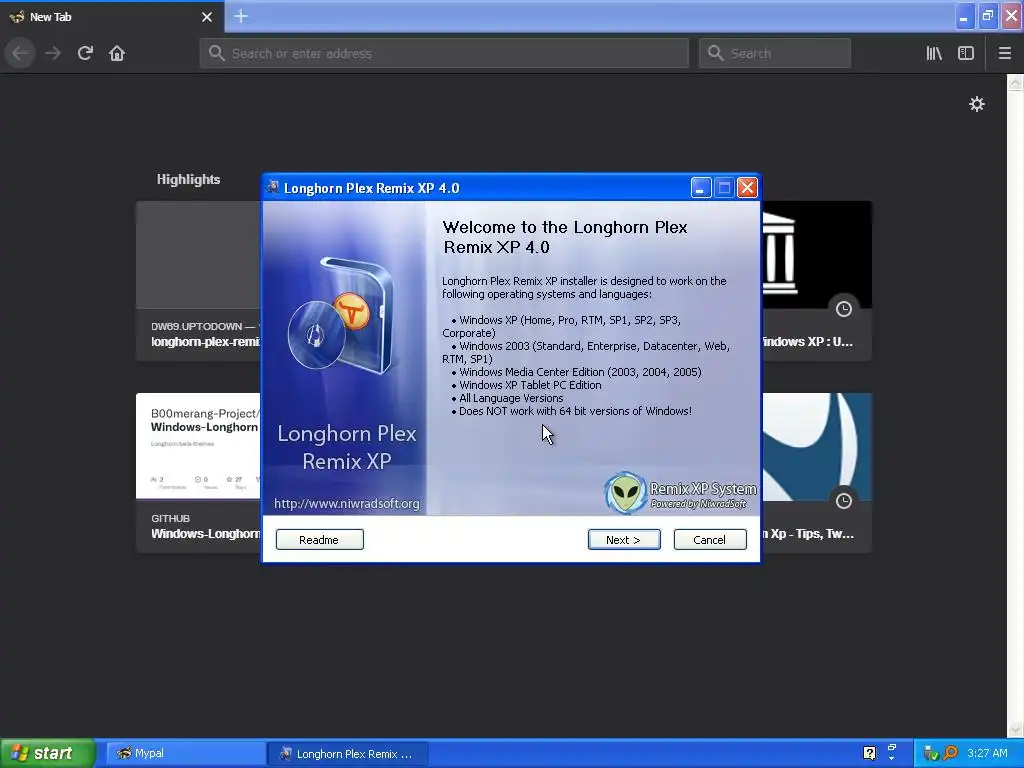Click the installer title bar icon
The image size is (1024, 768).
273,187
